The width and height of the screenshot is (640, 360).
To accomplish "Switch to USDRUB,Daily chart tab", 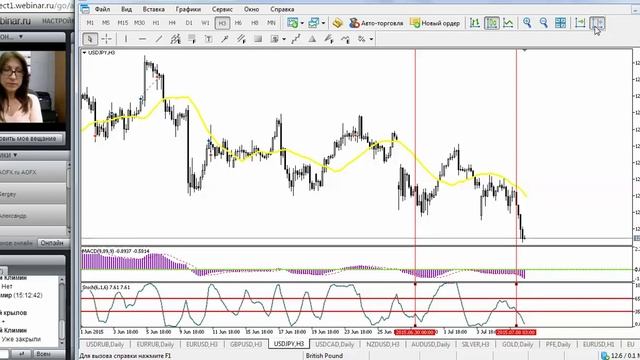I will [105, 344].
